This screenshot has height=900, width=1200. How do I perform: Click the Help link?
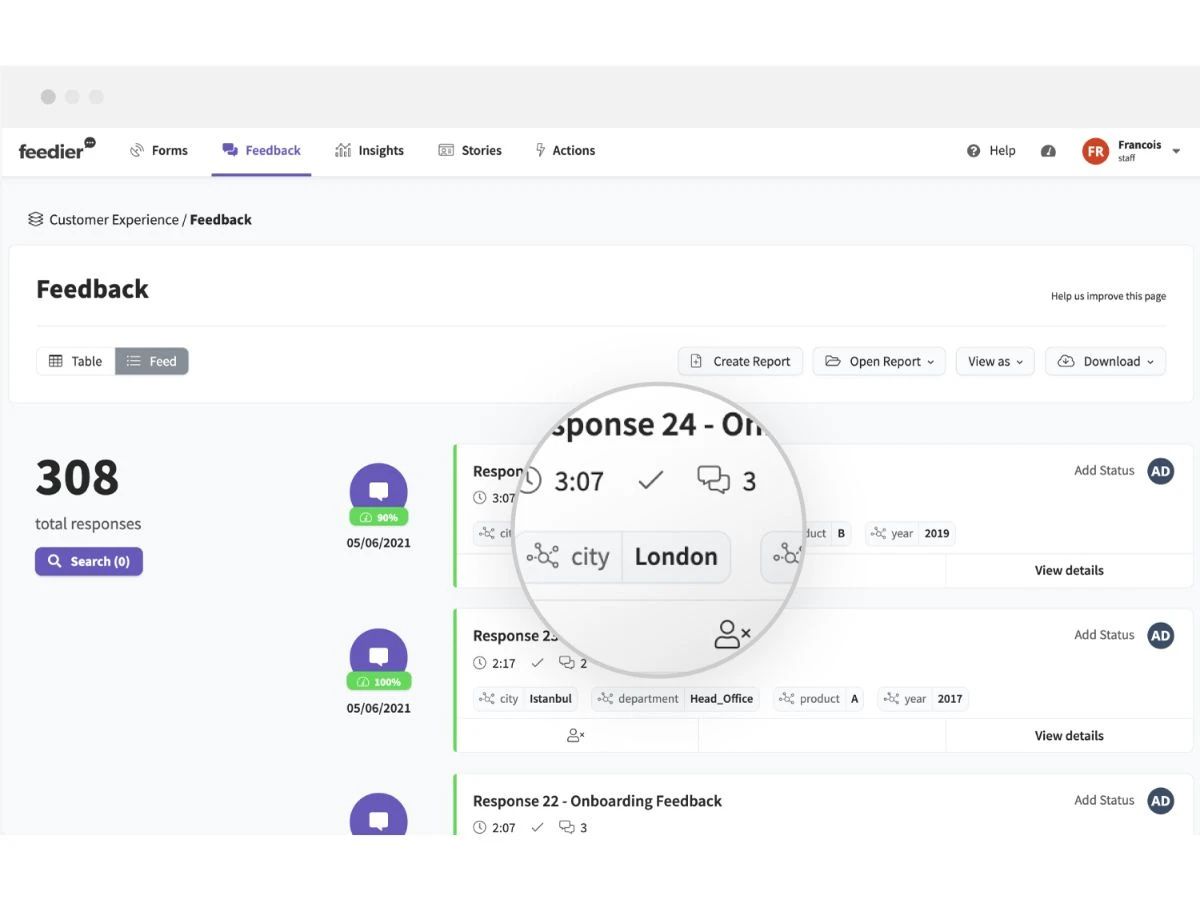tap(991, 150)
